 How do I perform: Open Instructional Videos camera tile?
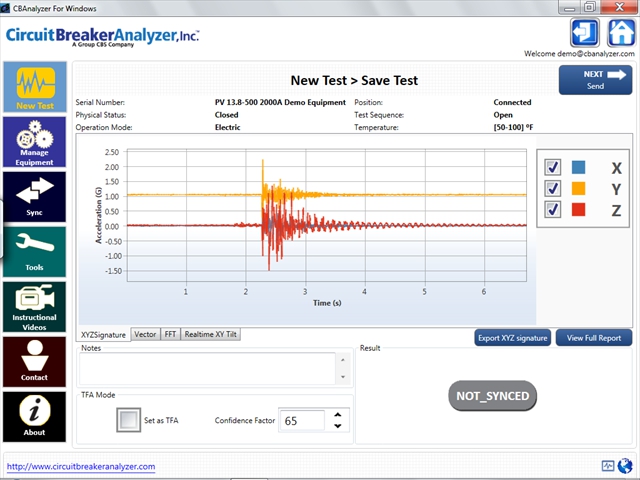[35, 307]
